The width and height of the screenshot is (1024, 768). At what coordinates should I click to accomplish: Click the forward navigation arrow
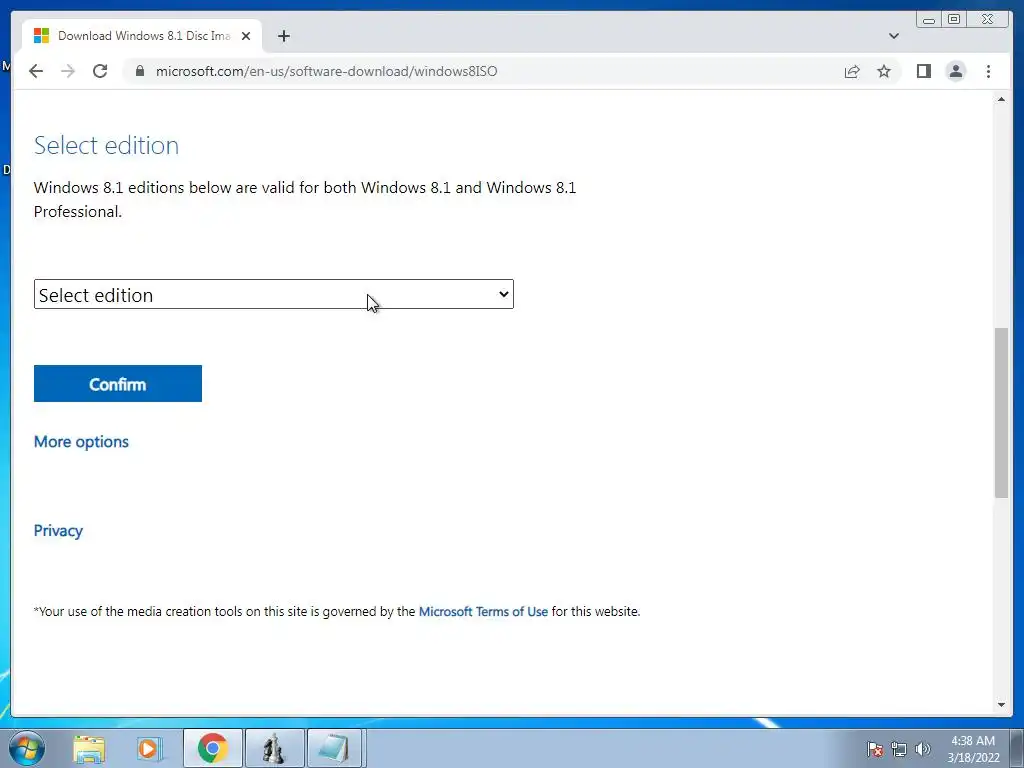click(x=68, y=71)
